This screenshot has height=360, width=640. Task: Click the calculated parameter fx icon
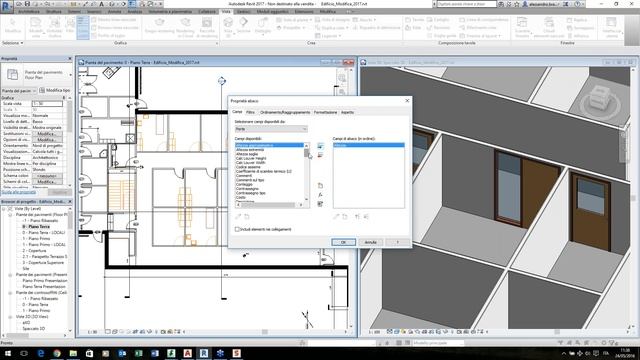click(x=320, y=195)
